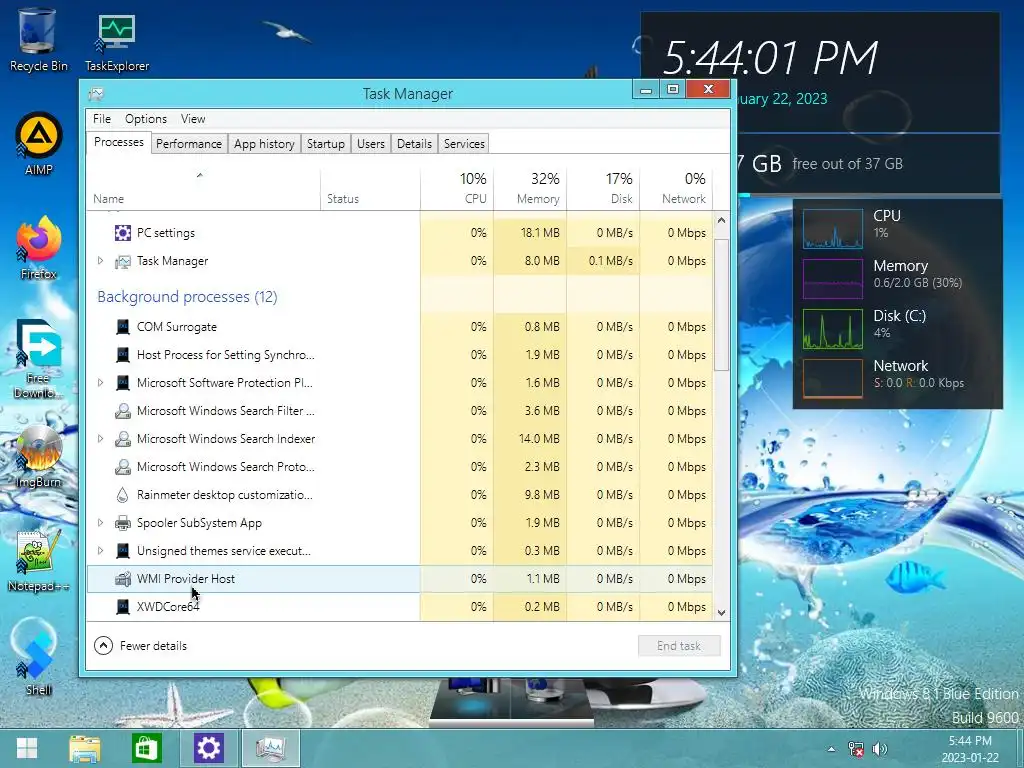This screenshot has width=1024, height=768.
Task: Click the Background processes (12) heading
Action: click(187, 296)
